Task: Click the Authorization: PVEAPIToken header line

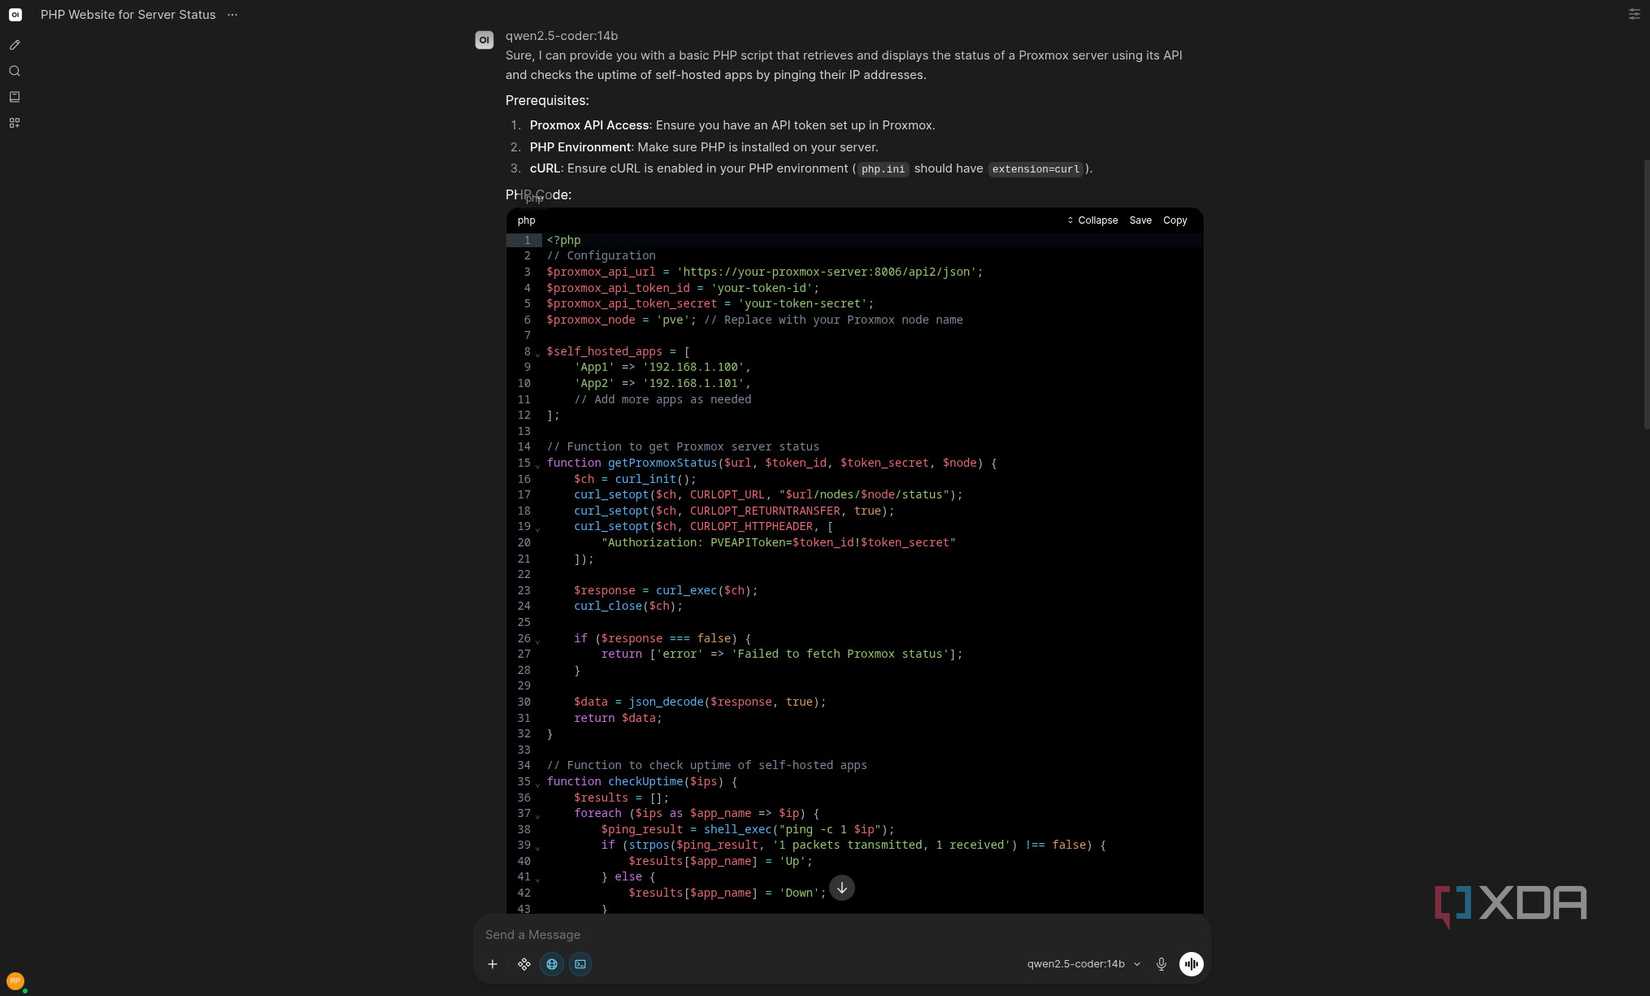Action: pyautogui.click(x=778, y=543)
